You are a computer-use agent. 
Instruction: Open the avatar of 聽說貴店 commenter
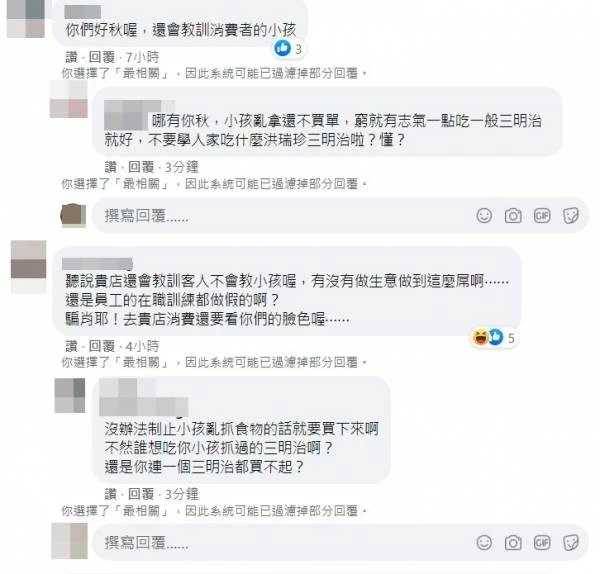[28, 267]
